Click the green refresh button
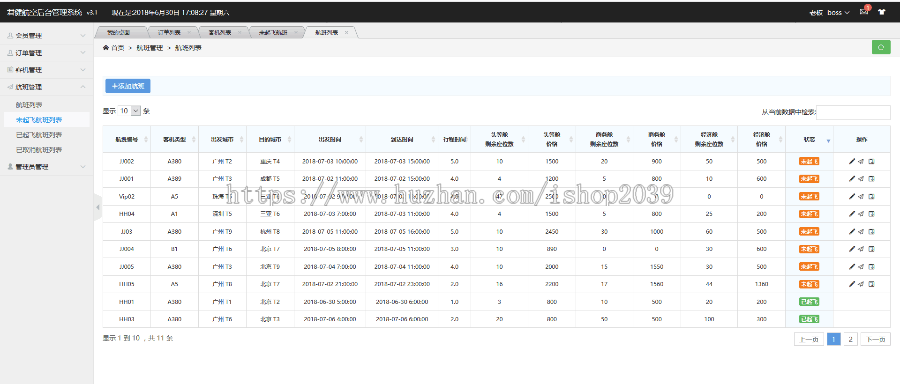Image resolution: width=900 pixels, height=384 pixels. coord(881,47)
